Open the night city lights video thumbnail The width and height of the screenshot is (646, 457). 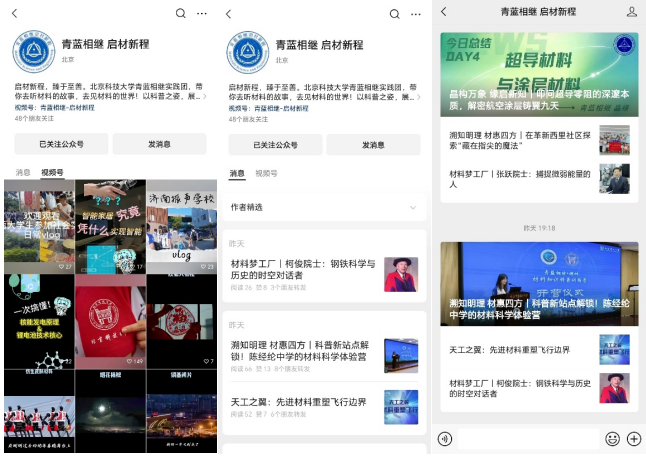[x=182, y=411]
